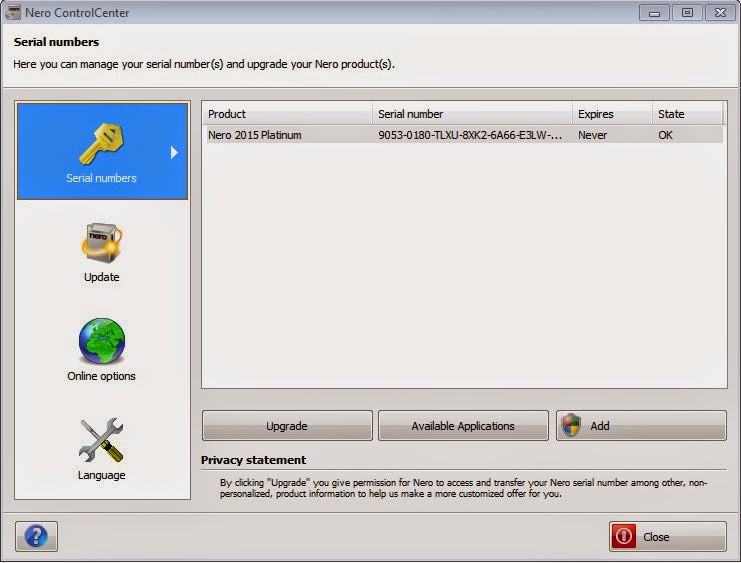Click the serial number 9053-0180-TLXU cell
Image resolution: width=741 pixels, height=563 pixels.
point(470,135)
